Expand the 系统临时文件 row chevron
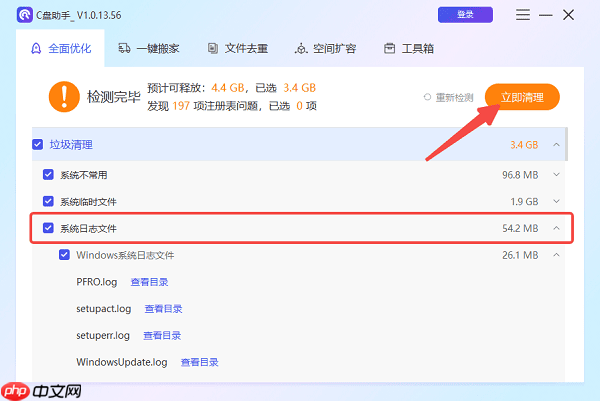Screen dimensions: 600x401 click(556, 201)
